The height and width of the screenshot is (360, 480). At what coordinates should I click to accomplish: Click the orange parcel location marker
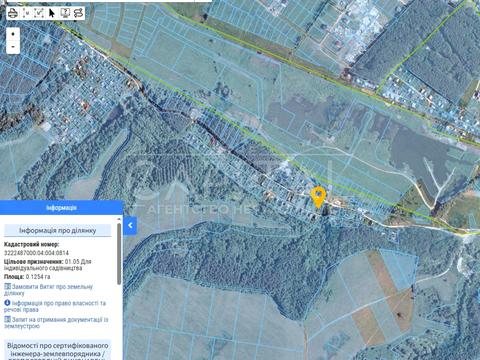(318, 197)
